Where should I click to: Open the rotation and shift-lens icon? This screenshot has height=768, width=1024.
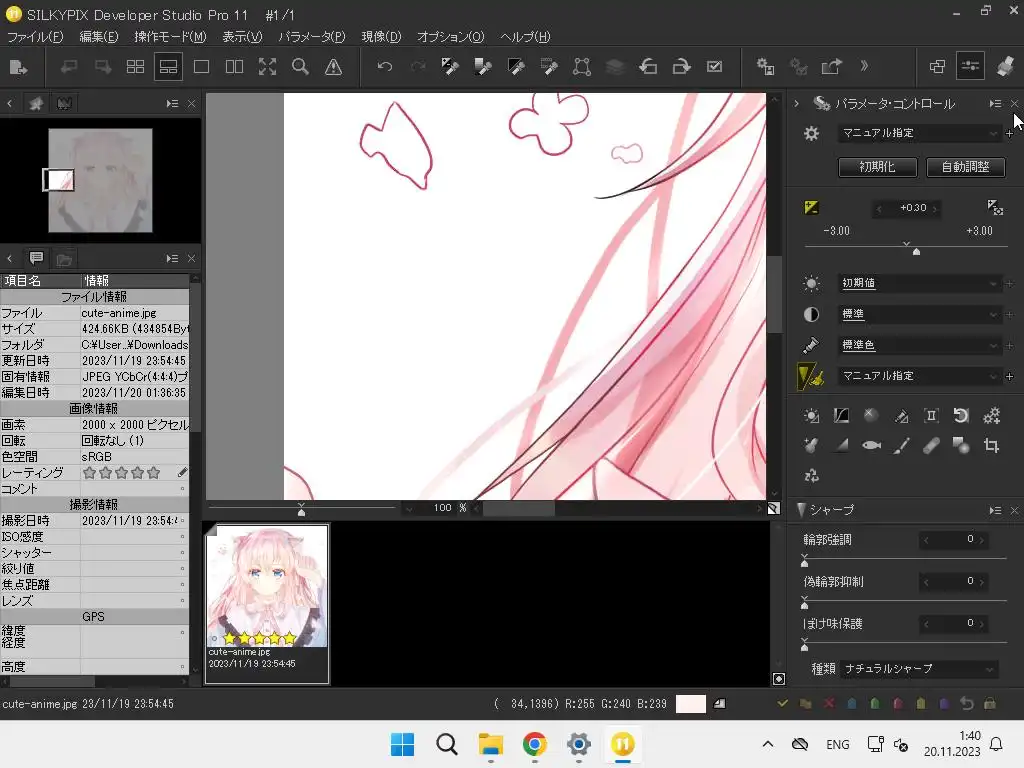[961, 415]
